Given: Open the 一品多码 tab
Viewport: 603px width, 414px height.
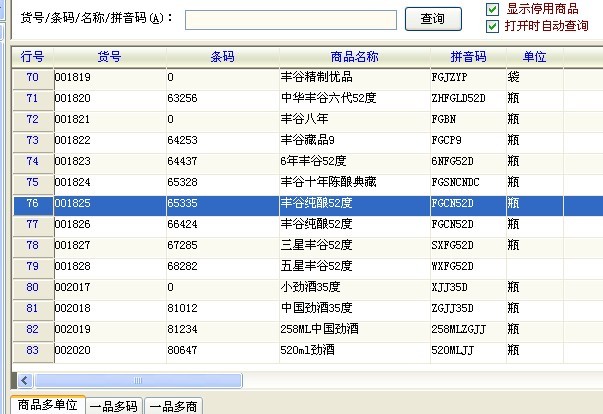Looking at the screenshot, I should click(114, 406).
